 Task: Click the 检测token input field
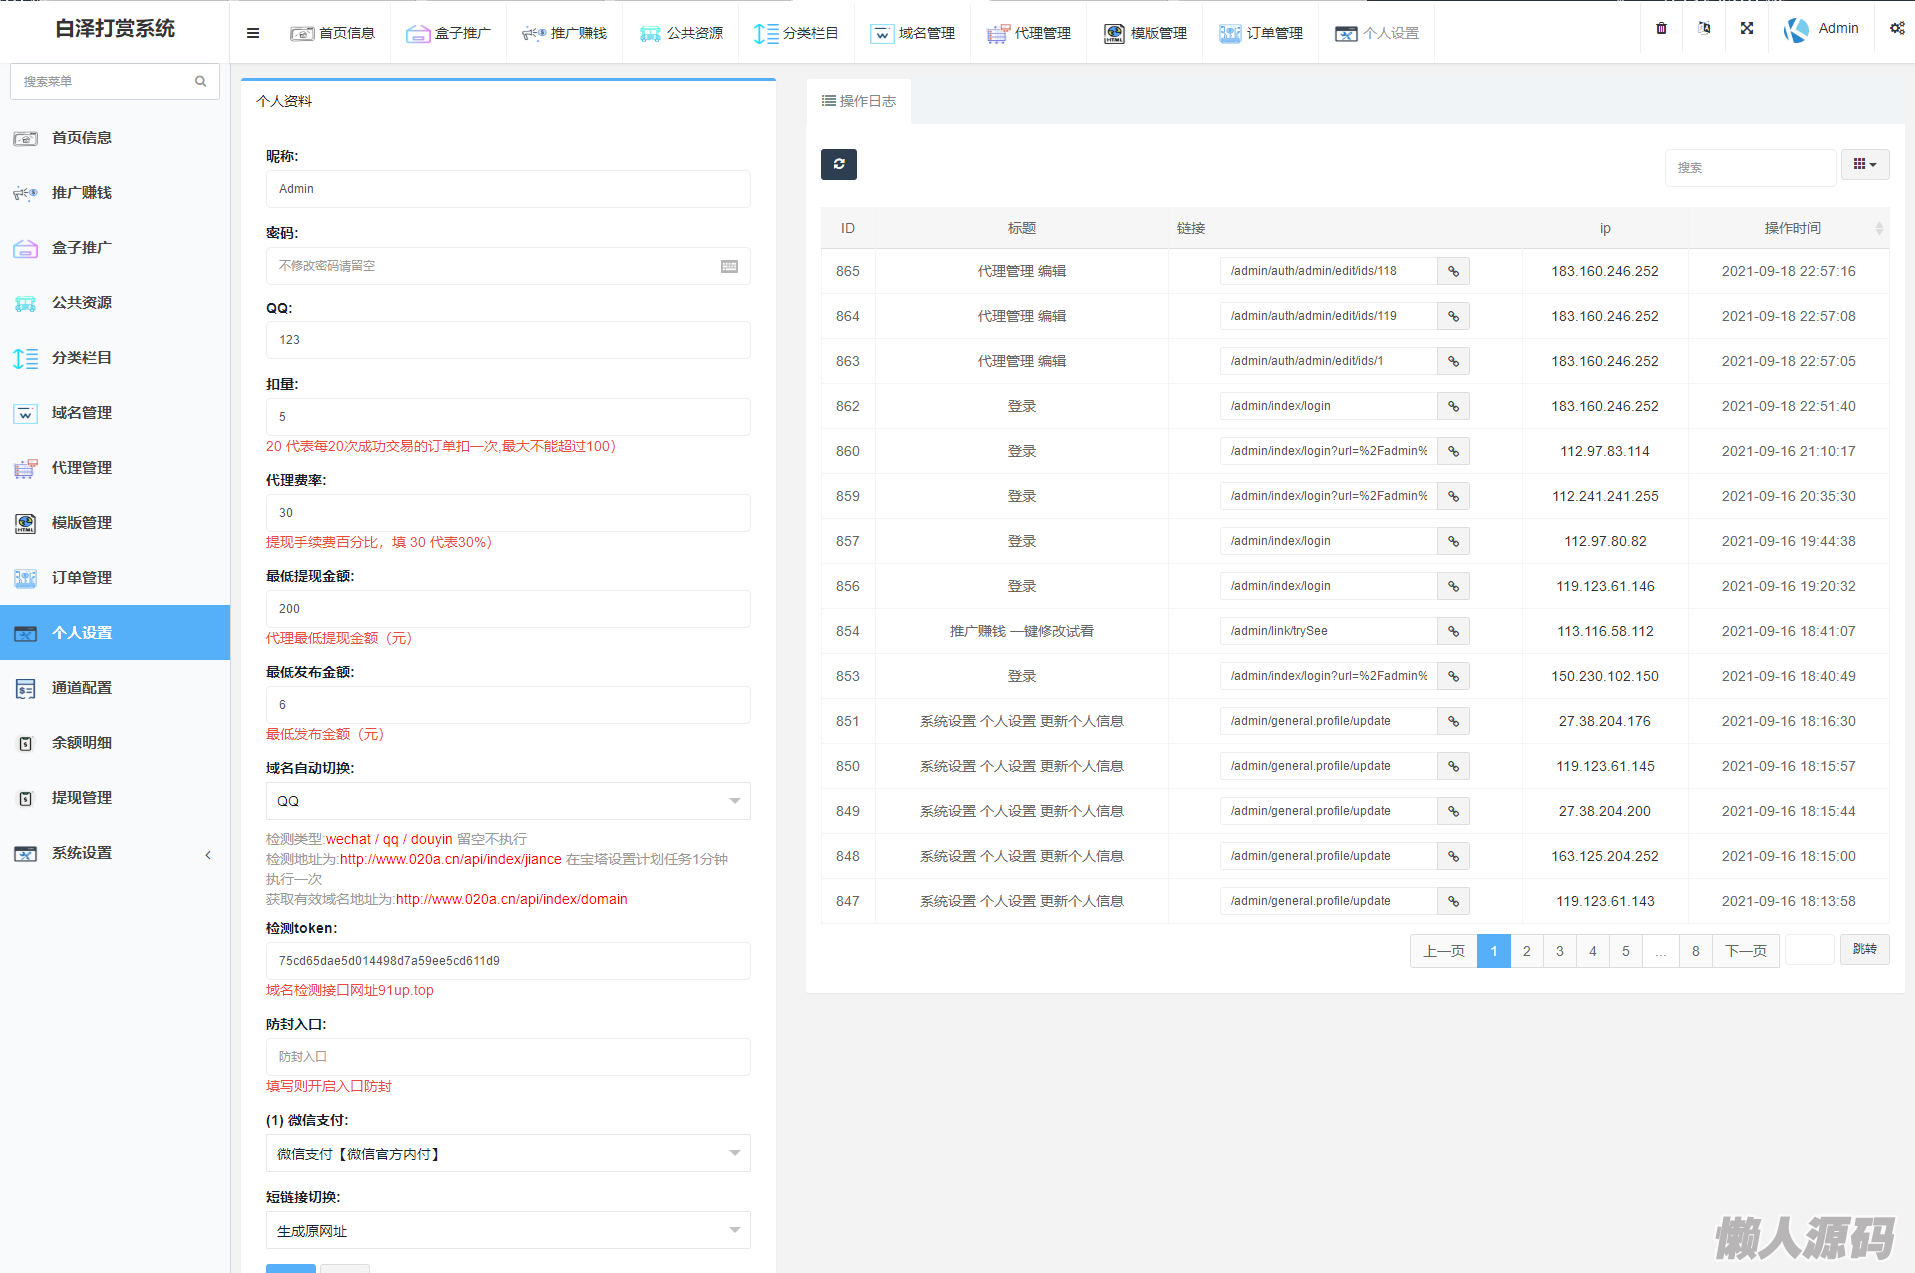(508, 961)
